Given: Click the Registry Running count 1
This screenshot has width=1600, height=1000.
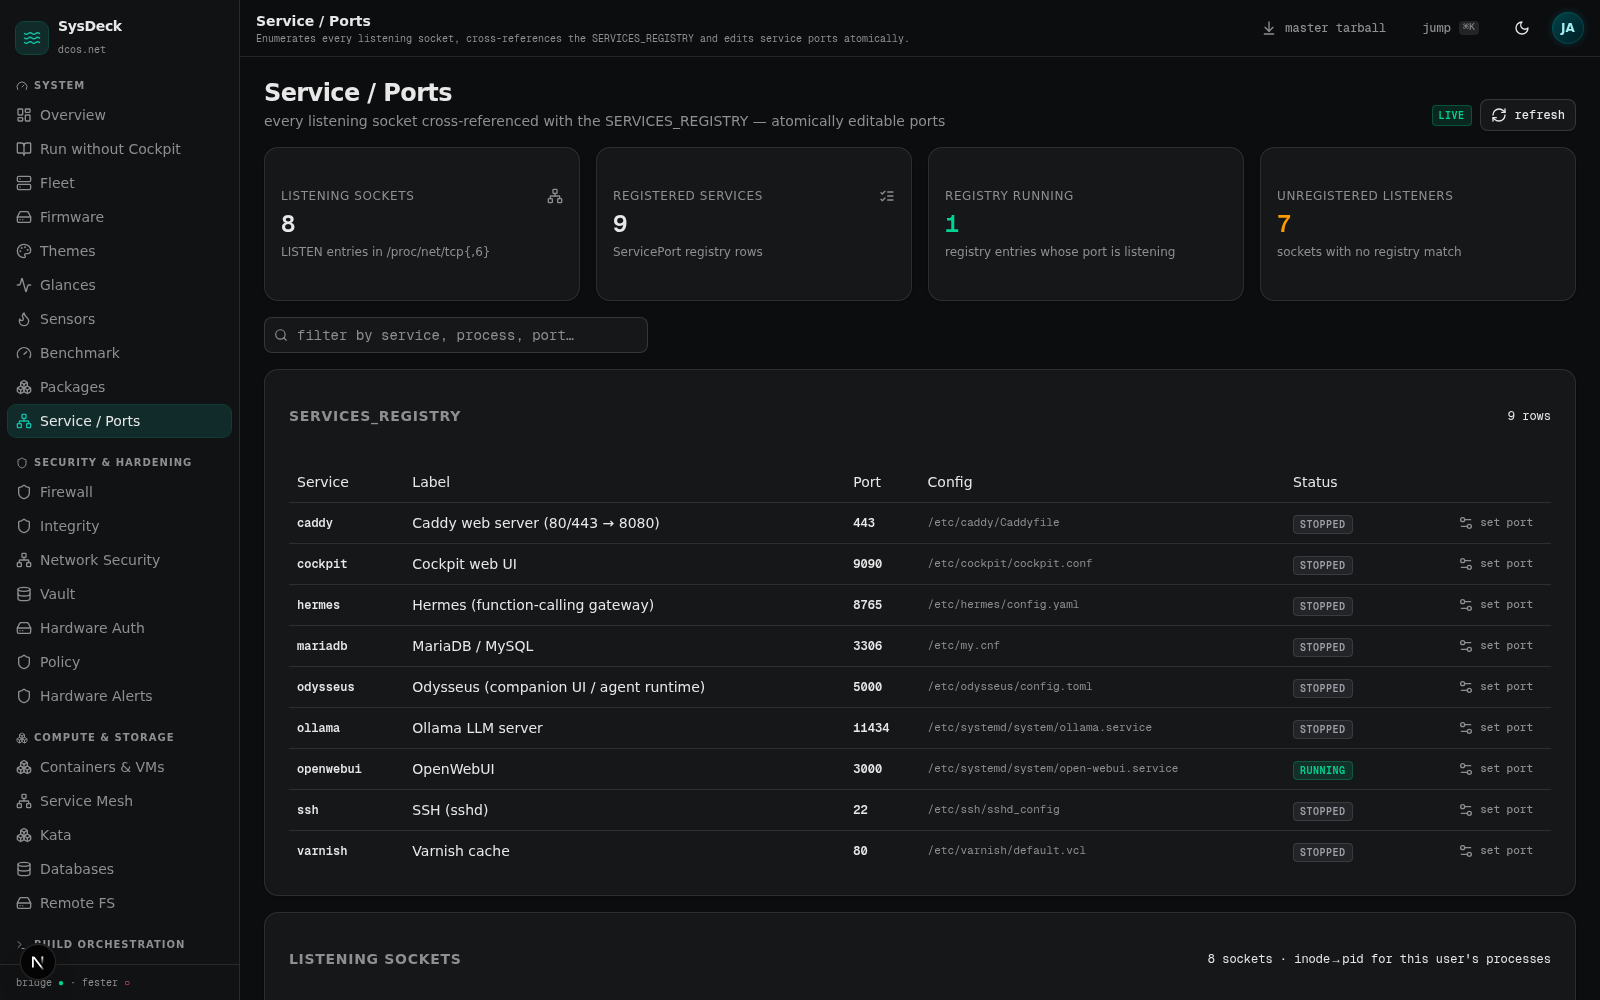Looking at the screenshot, I should [x=952, y=224].
